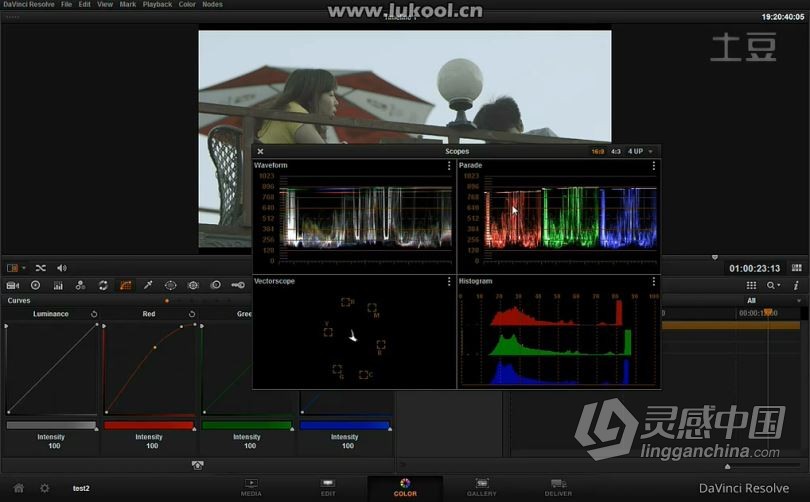Image resolution: width=810 pixels, height=502 pixels.
Task: Open the info icon at the right
Action: click(796, 285)
